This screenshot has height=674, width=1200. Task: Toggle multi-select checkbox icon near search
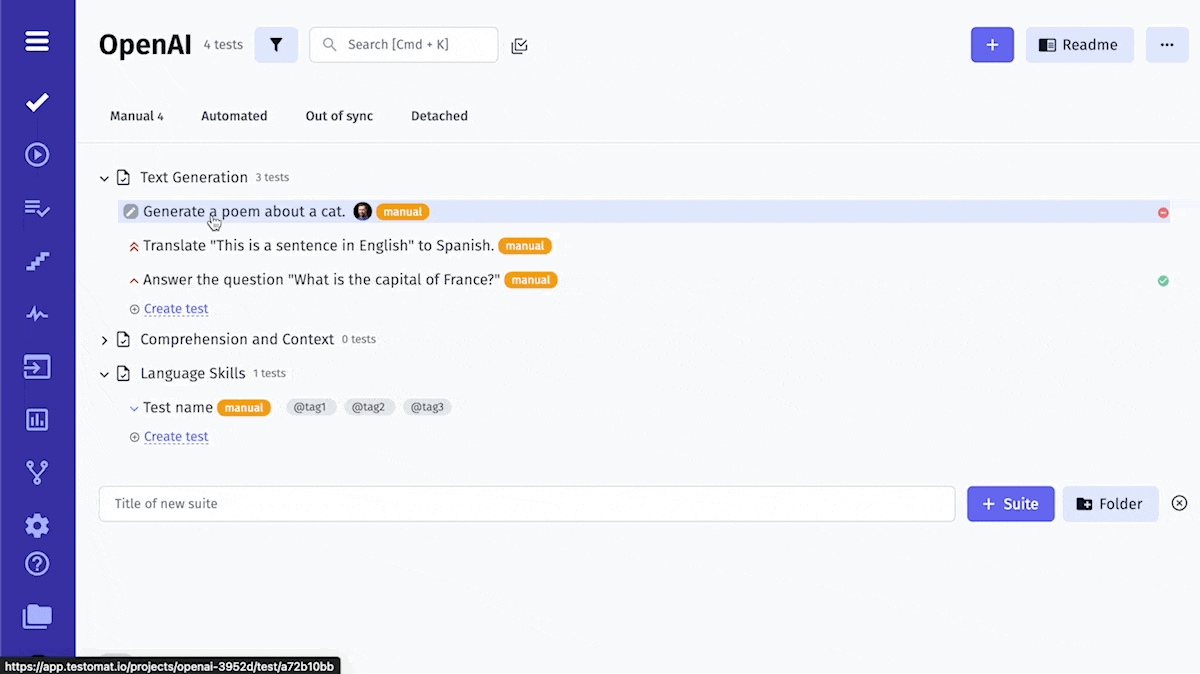pos(519,45)
